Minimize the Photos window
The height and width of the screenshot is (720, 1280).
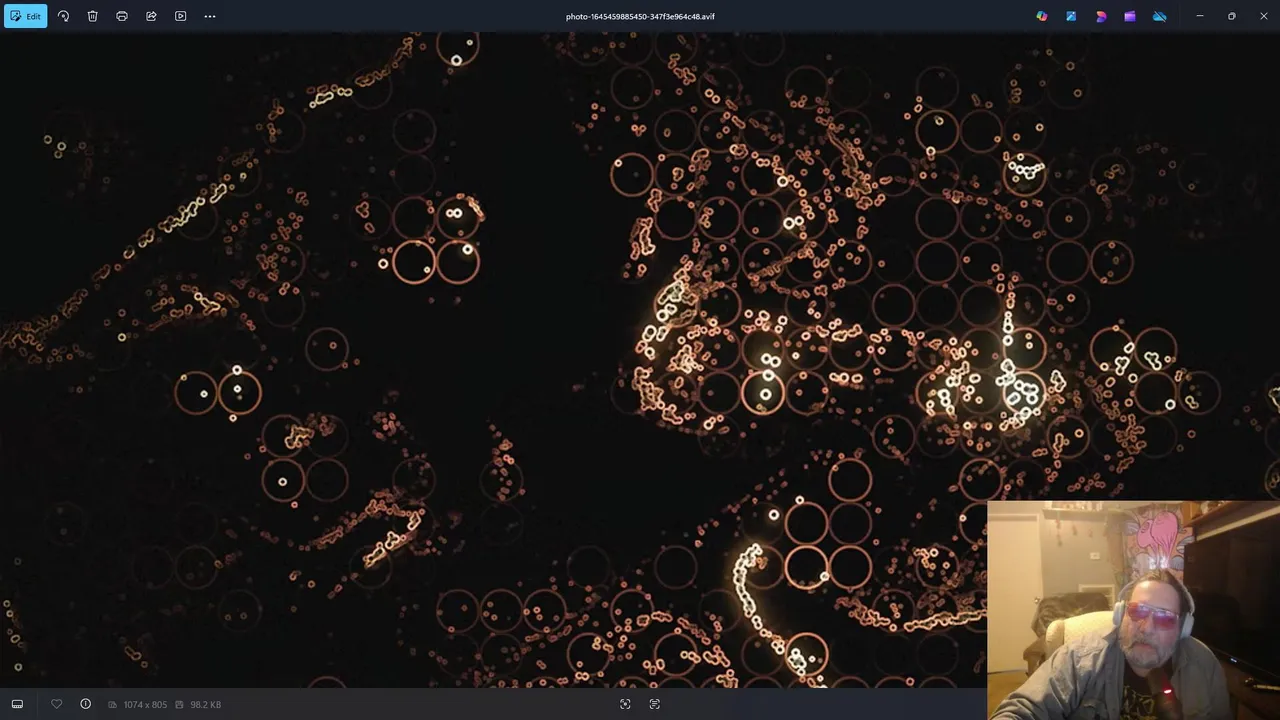(1200, 16)
